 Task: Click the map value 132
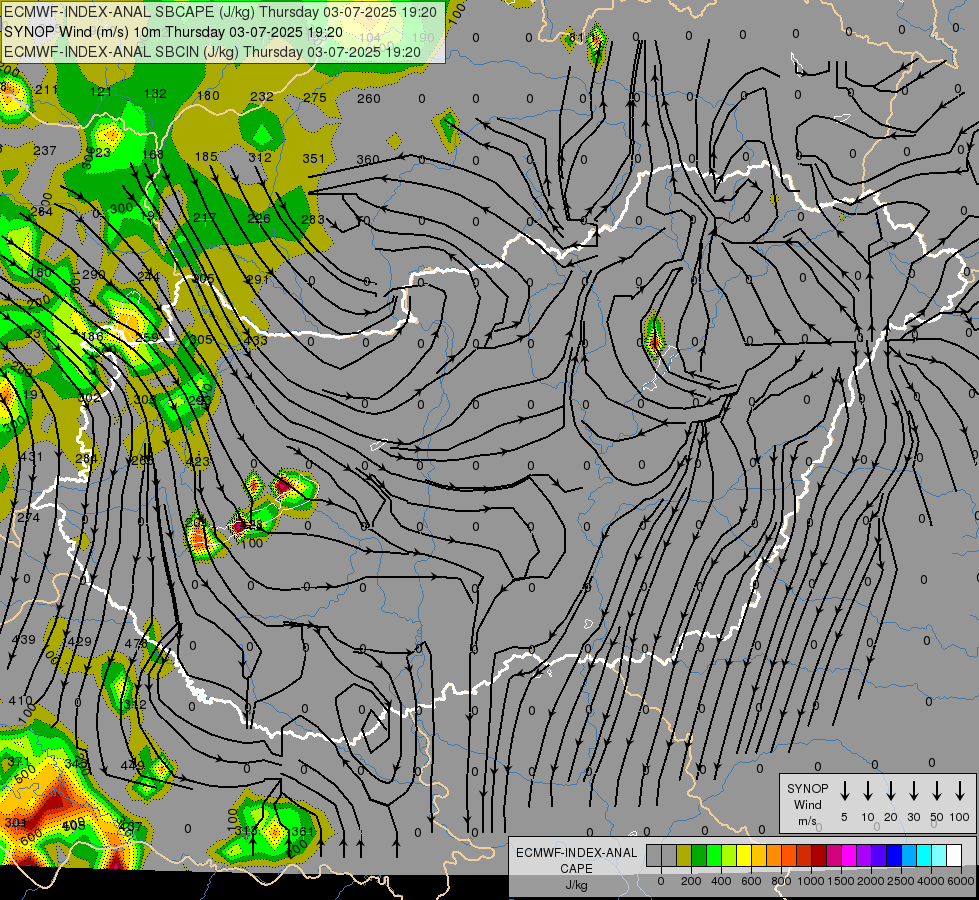coord(155,94)
